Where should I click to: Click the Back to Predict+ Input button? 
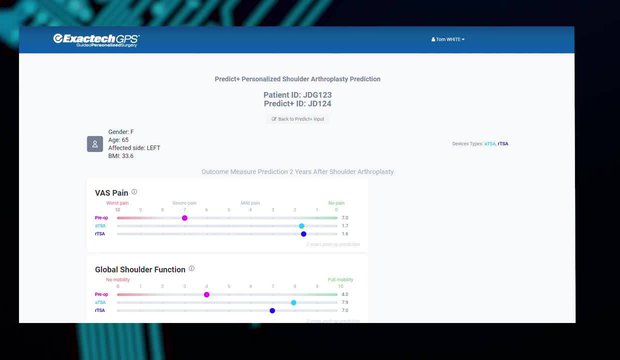coord(297,119)
